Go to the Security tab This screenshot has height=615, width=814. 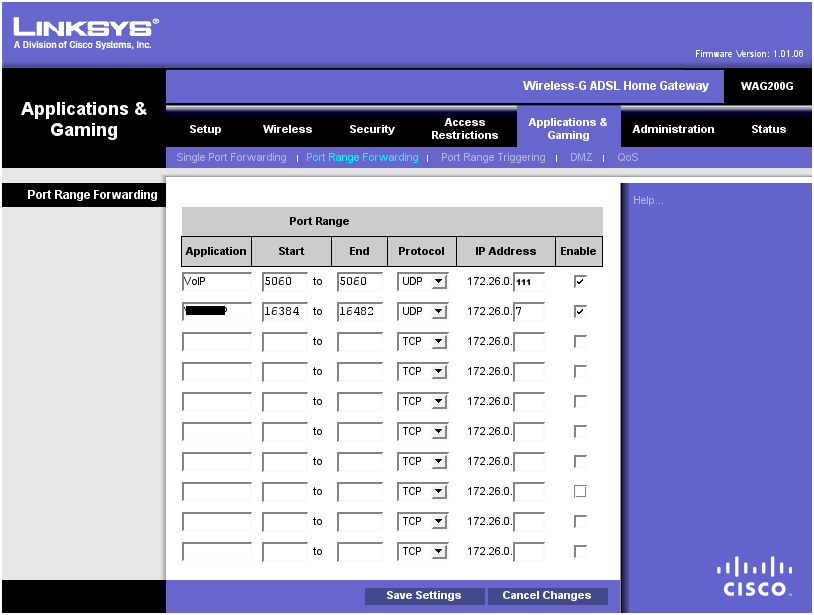coord(371,128)
